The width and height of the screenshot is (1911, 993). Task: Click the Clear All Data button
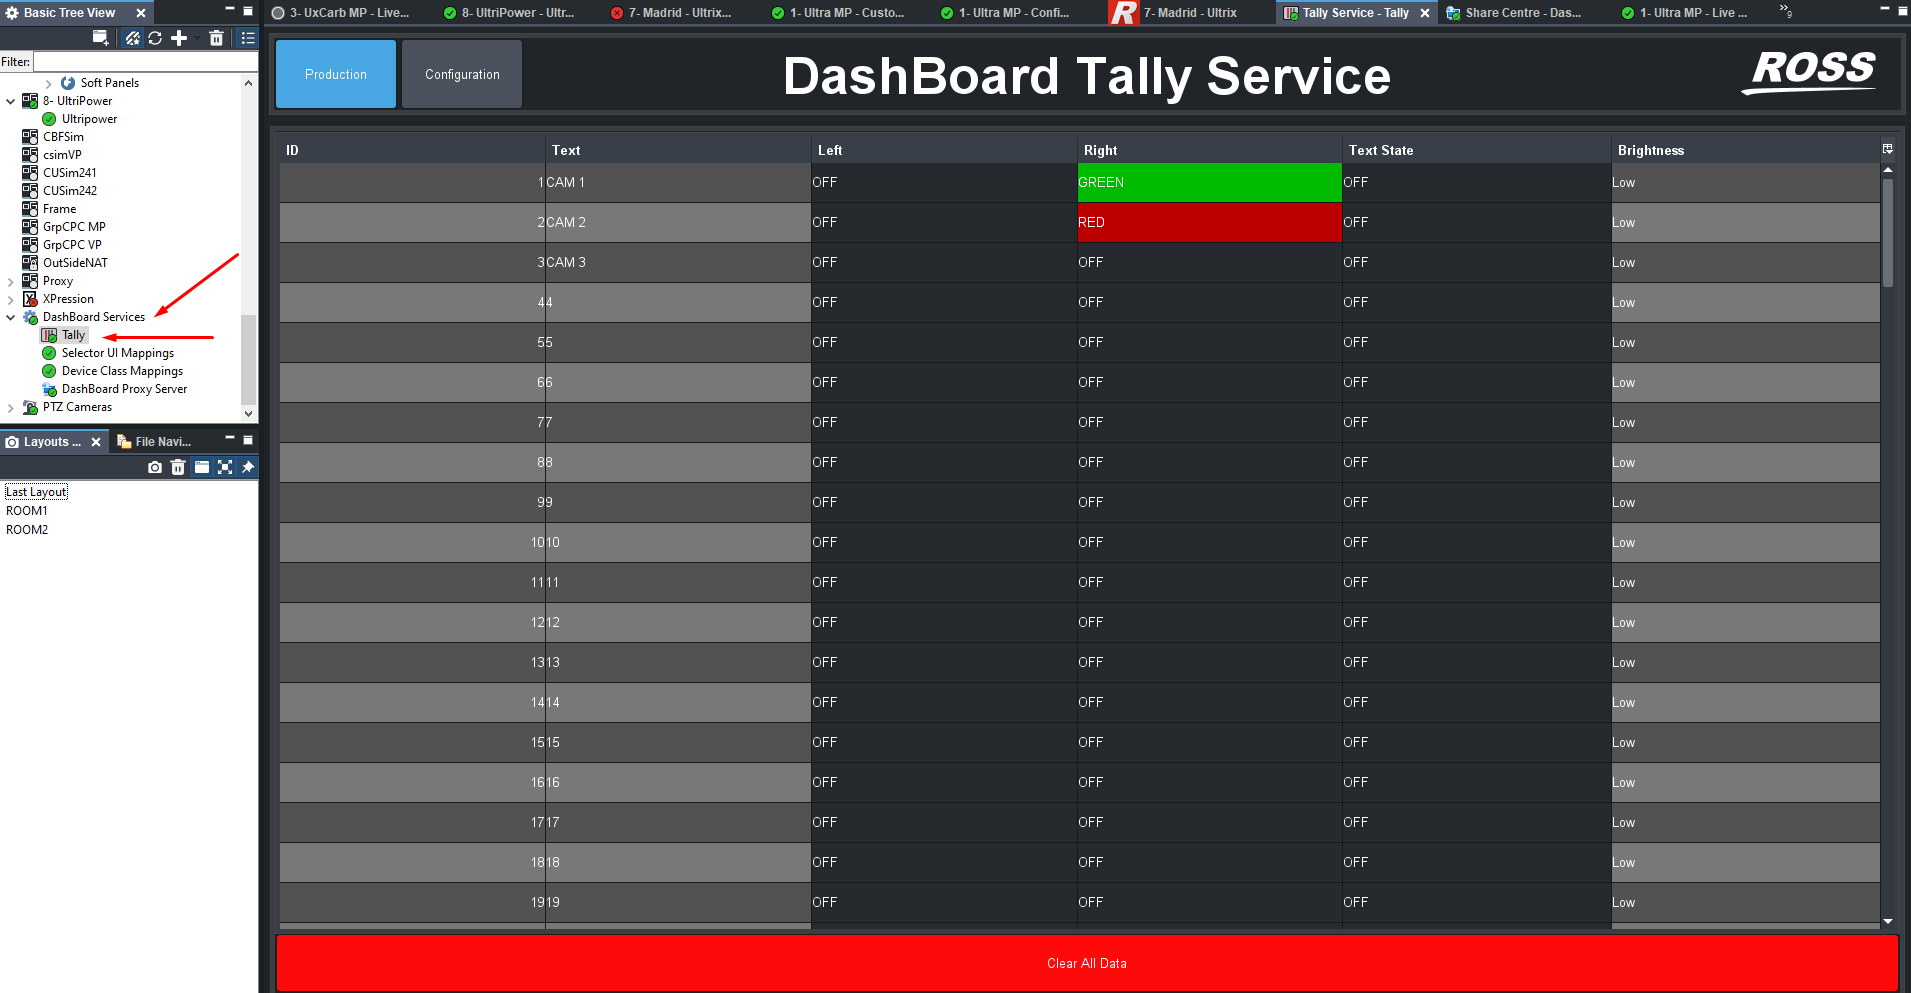(x=1087, y=963)
